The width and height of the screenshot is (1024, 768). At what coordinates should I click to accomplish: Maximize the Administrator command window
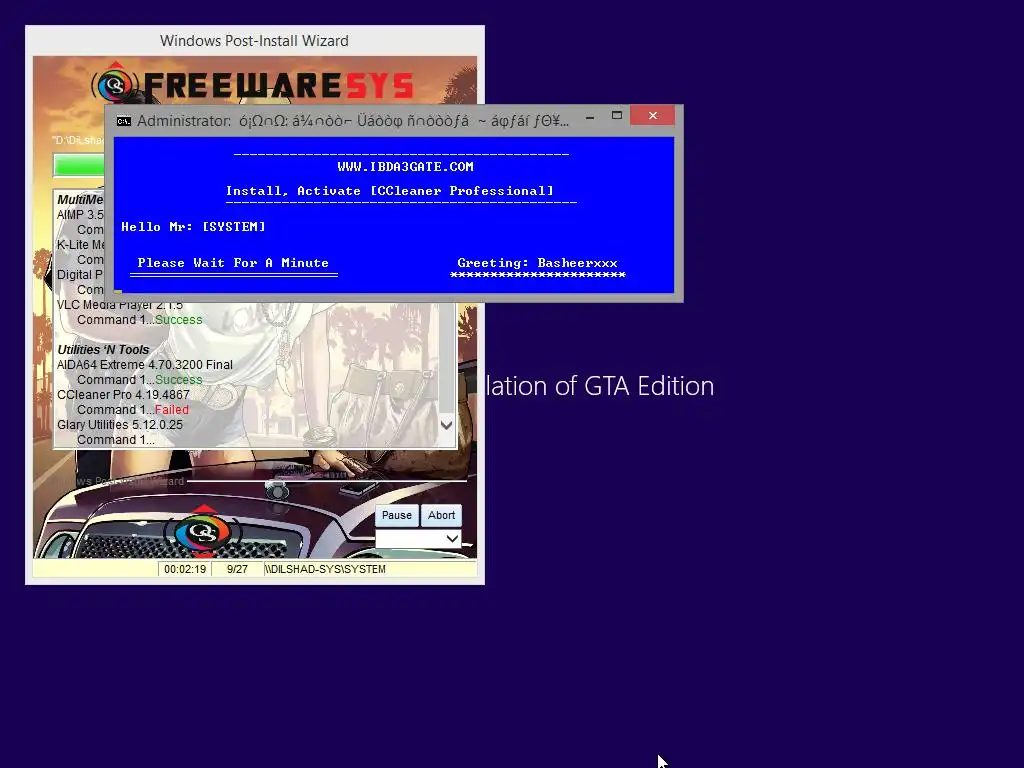(x=616, y=116)
